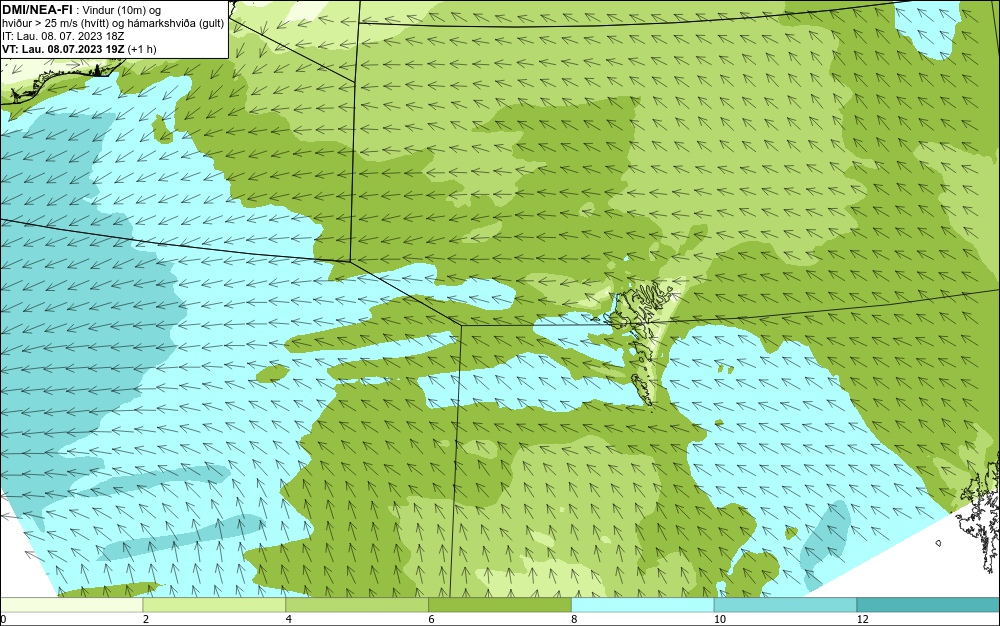Click the legend scale label 8
The image size is (1000, 626).
(575, 619)
